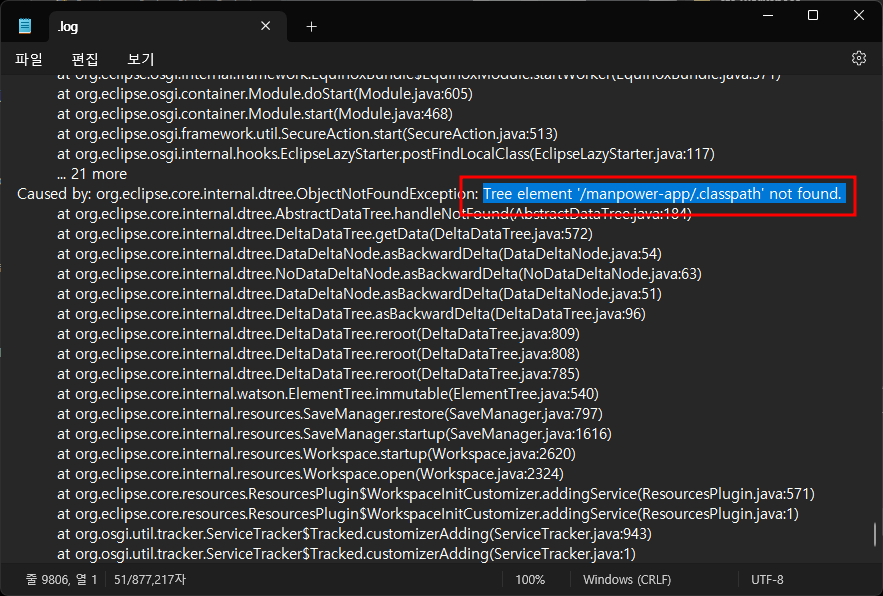This screenshot has width=883, height=596.
Task: Click the '... 21 more' line
Action: 92,174
